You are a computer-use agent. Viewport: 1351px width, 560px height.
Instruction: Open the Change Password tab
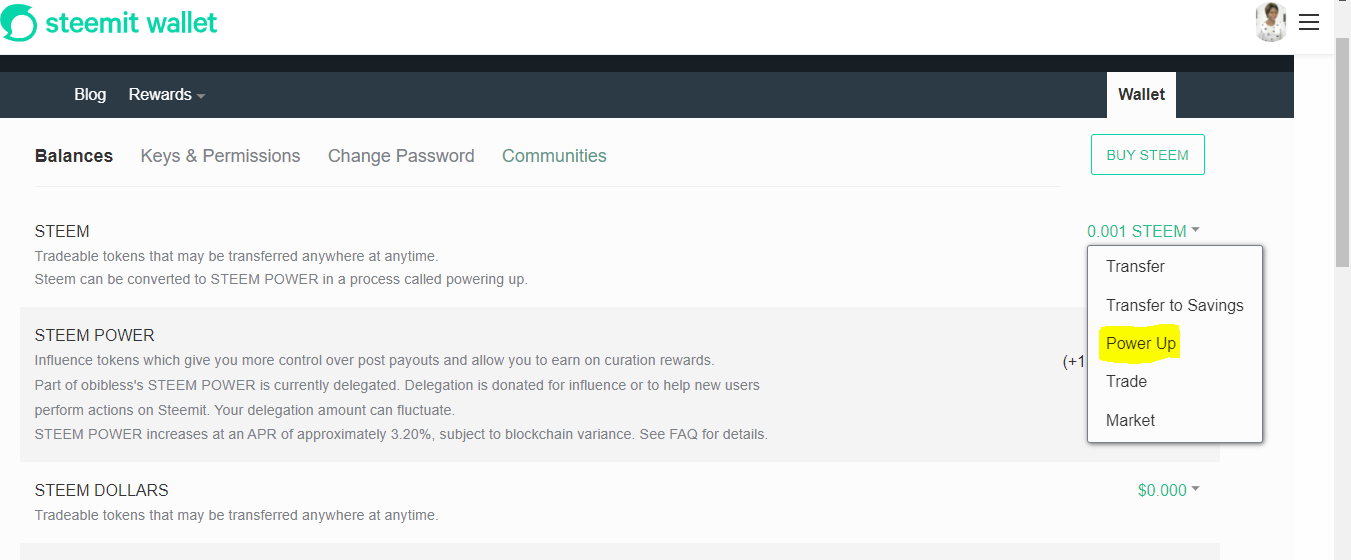point(401,156)
